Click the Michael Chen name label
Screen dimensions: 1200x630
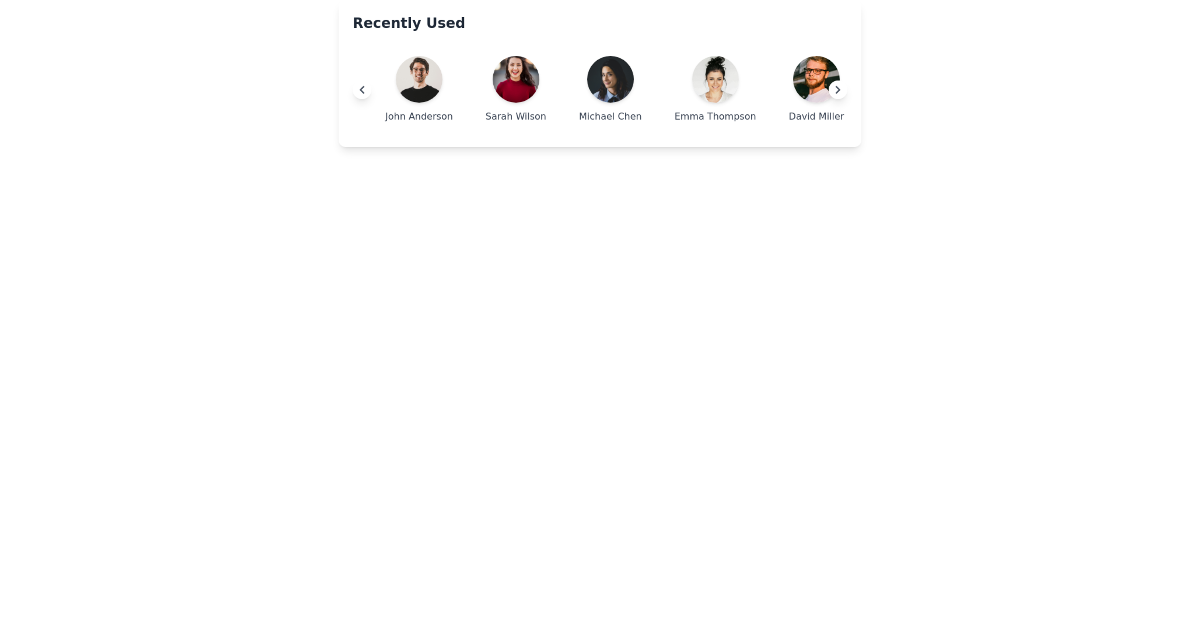point(610,116)
